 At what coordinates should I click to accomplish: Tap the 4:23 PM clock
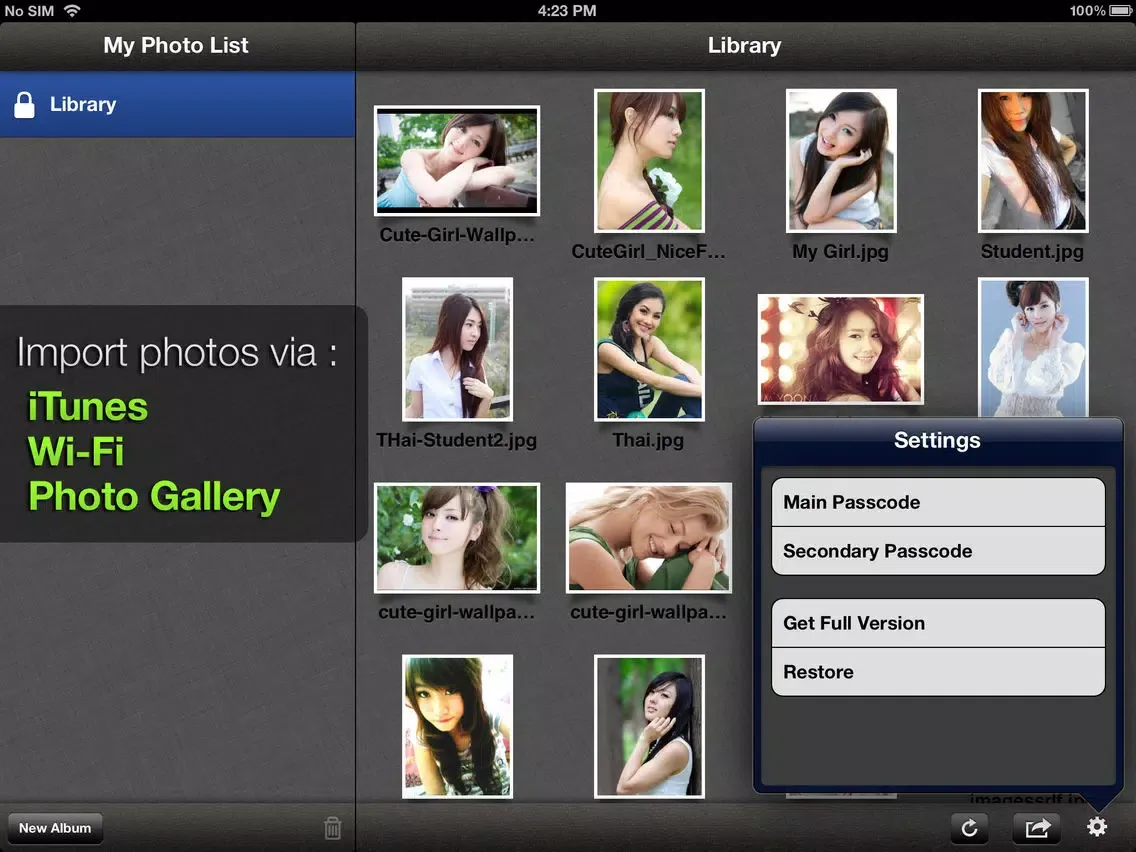(567, 11)
